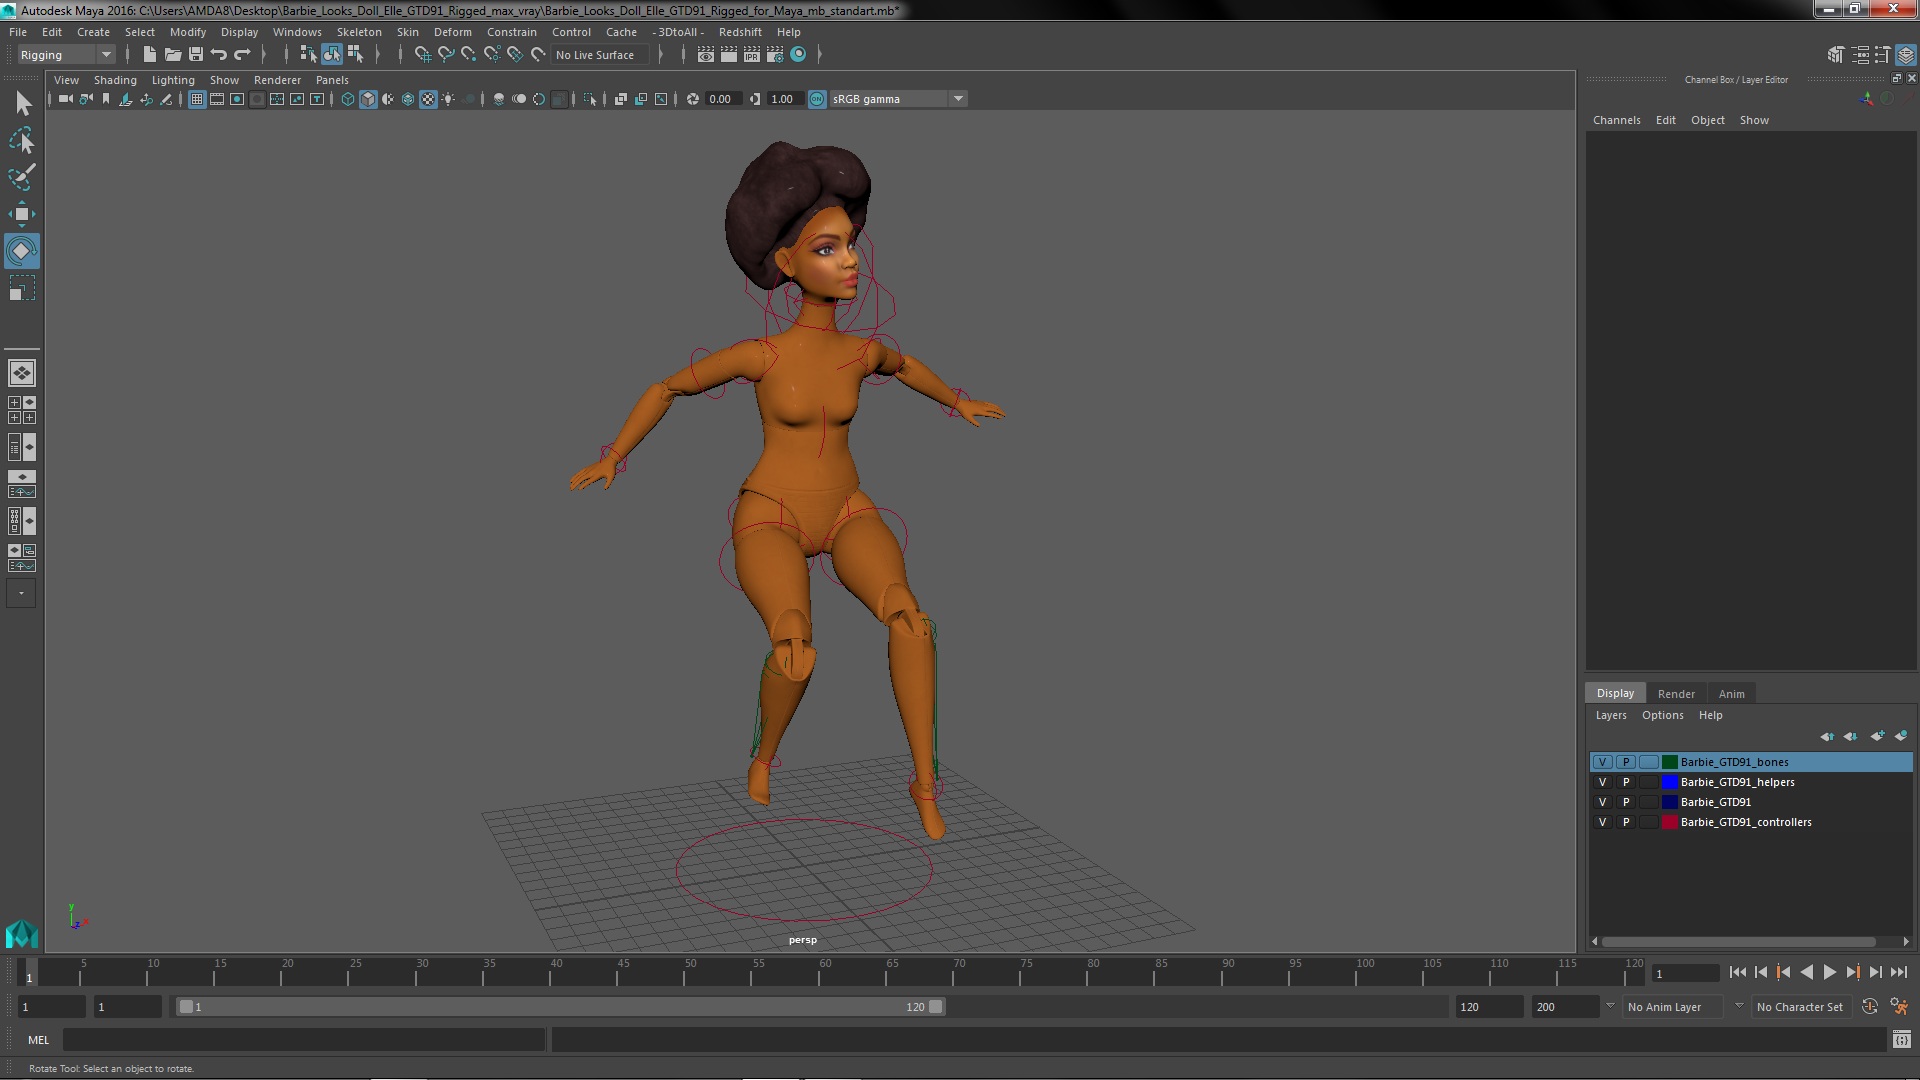The image size is (1920, 1080).
Task: Redo the last action
Action: (242, 55)
